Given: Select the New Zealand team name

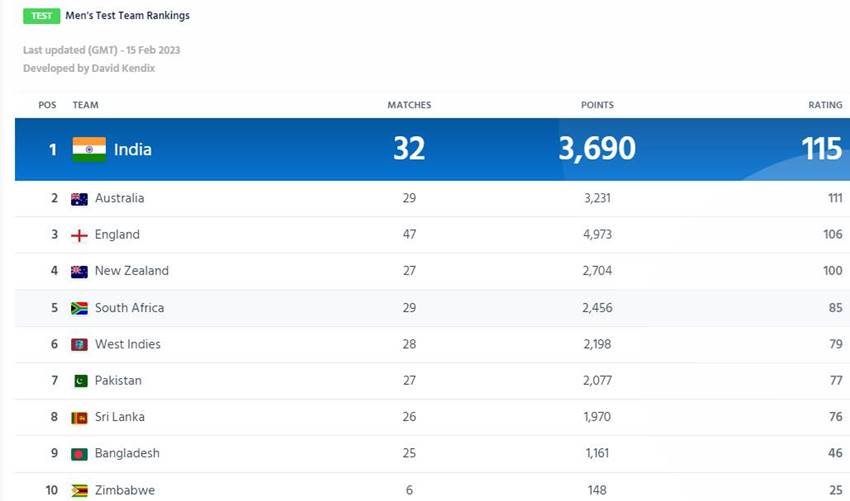Looking at the screenshot, I should click(x=132, y=271).
